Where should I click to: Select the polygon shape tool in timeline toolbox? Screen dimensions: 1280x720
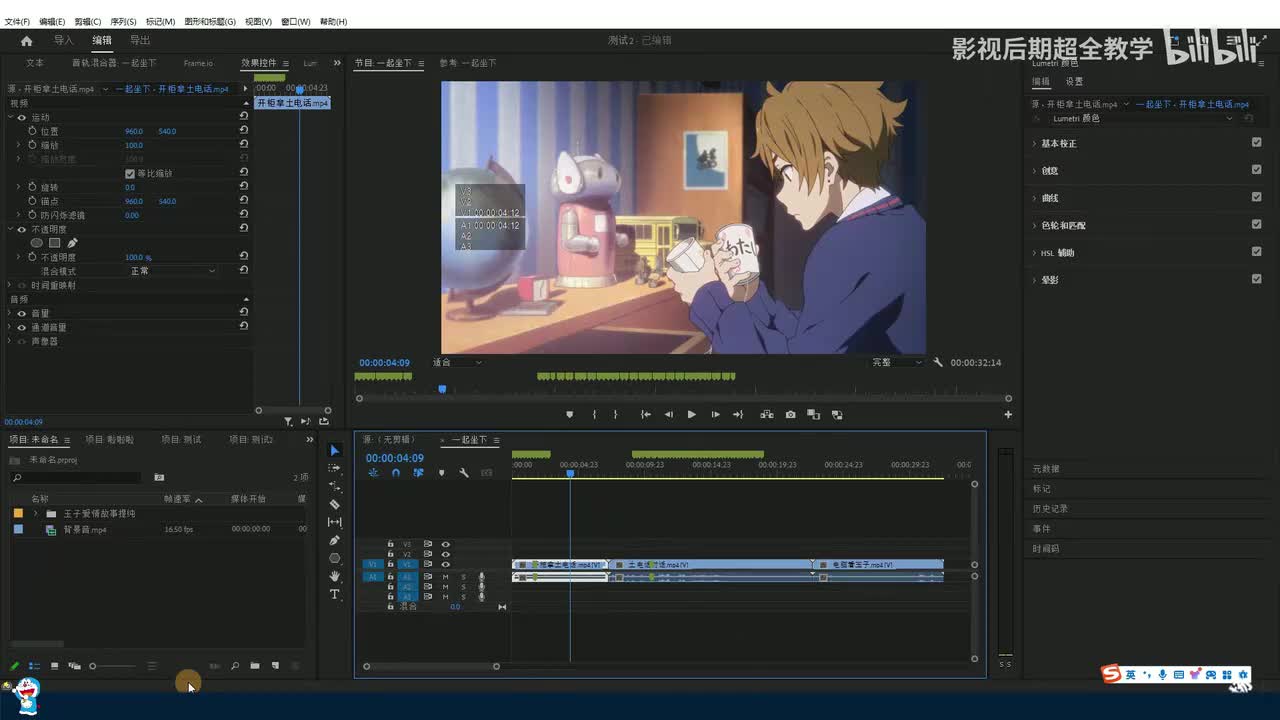coord(335,558)
